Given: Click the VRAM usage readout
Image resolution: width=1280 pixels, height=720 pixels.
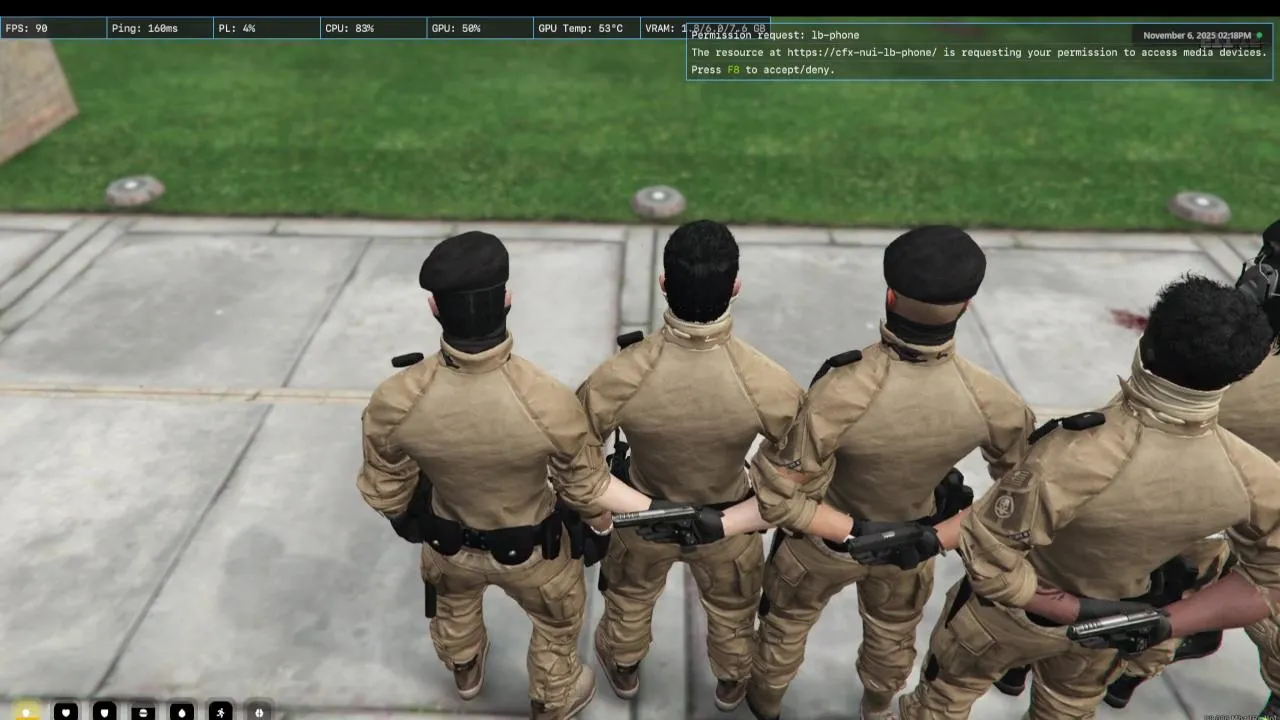Looking at the screenshot, I should 706,28.
